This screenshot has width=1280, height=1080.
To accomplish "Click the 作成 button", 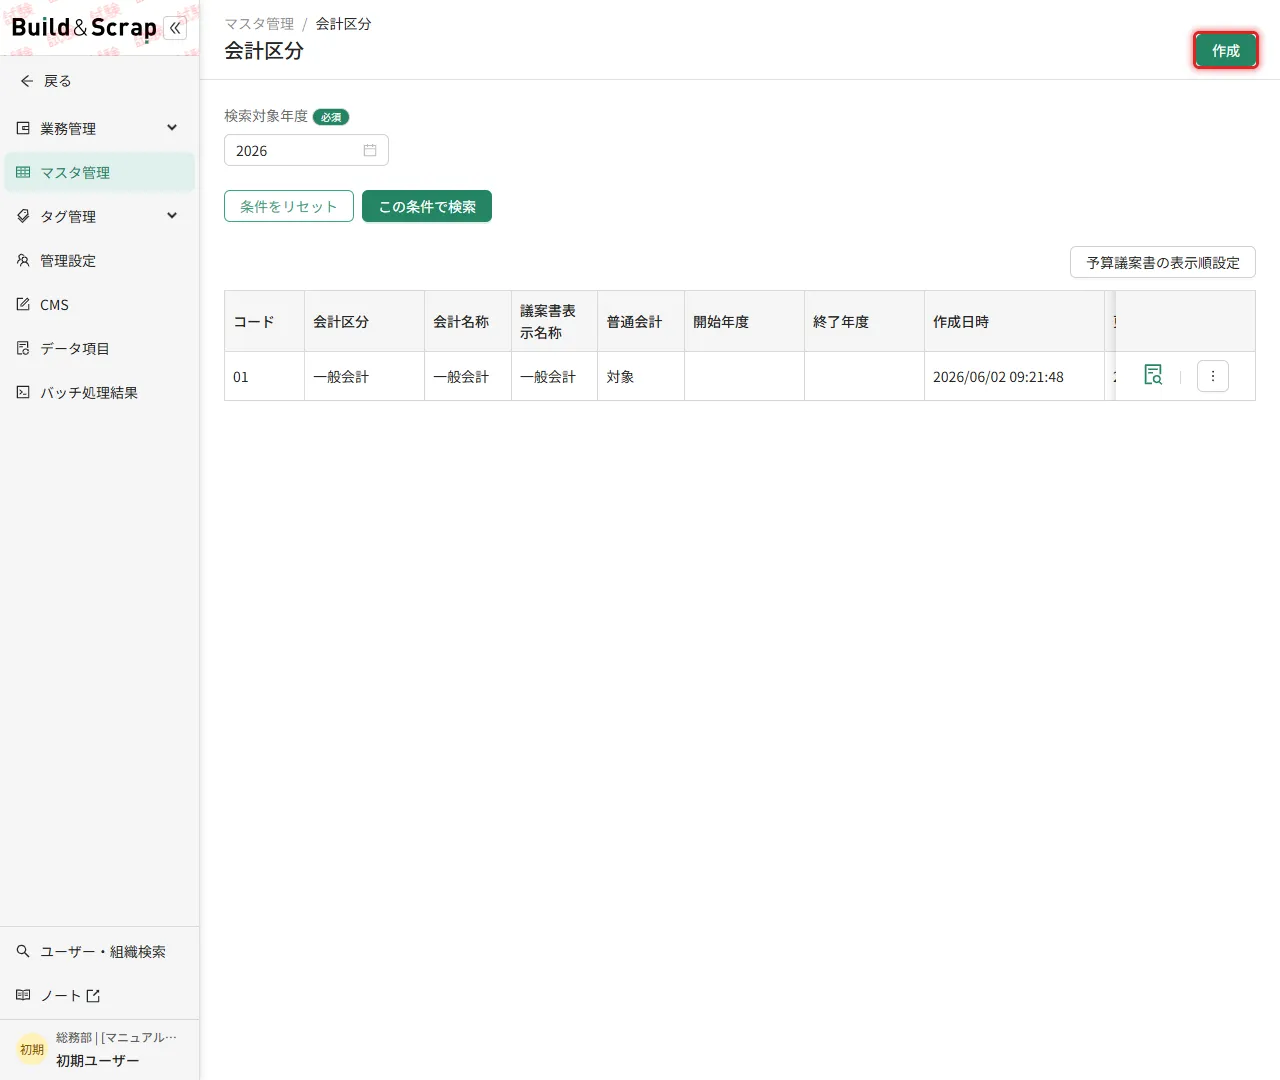I will click(1226, 50).
